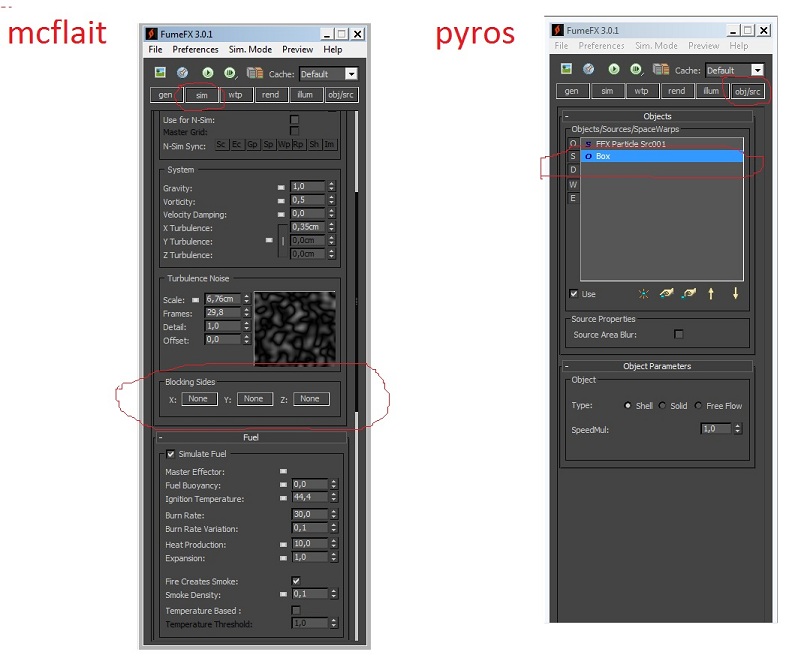Image resolution: width=798 pixels, height=661 pixels.
Task: Click the Turbulence Noise Scale spinner
Action: click(x=246, y=299)
